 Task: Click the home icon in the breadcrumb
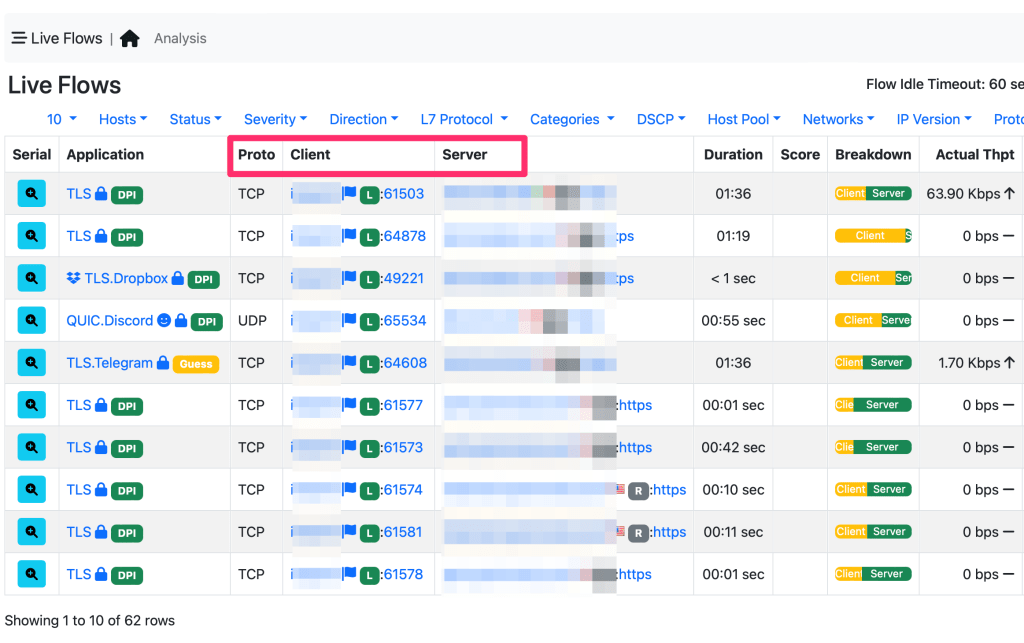129,39
